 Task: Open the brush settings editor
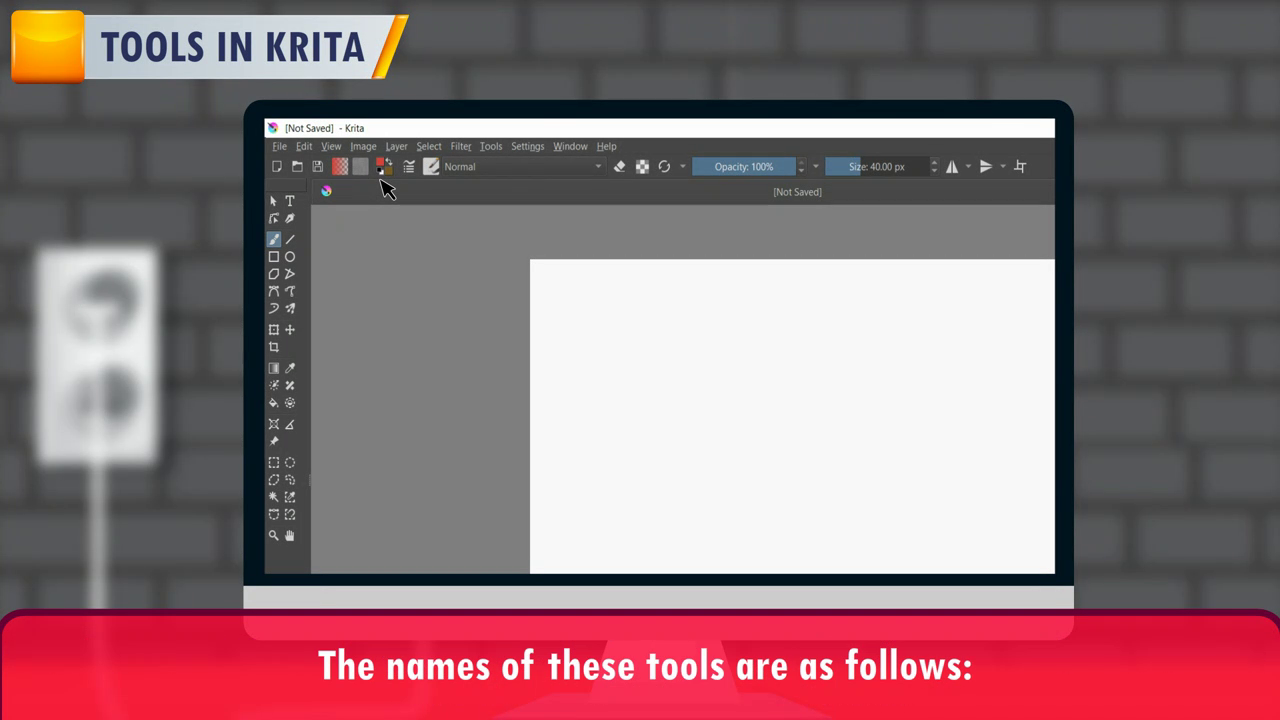(x=409, y=167)
